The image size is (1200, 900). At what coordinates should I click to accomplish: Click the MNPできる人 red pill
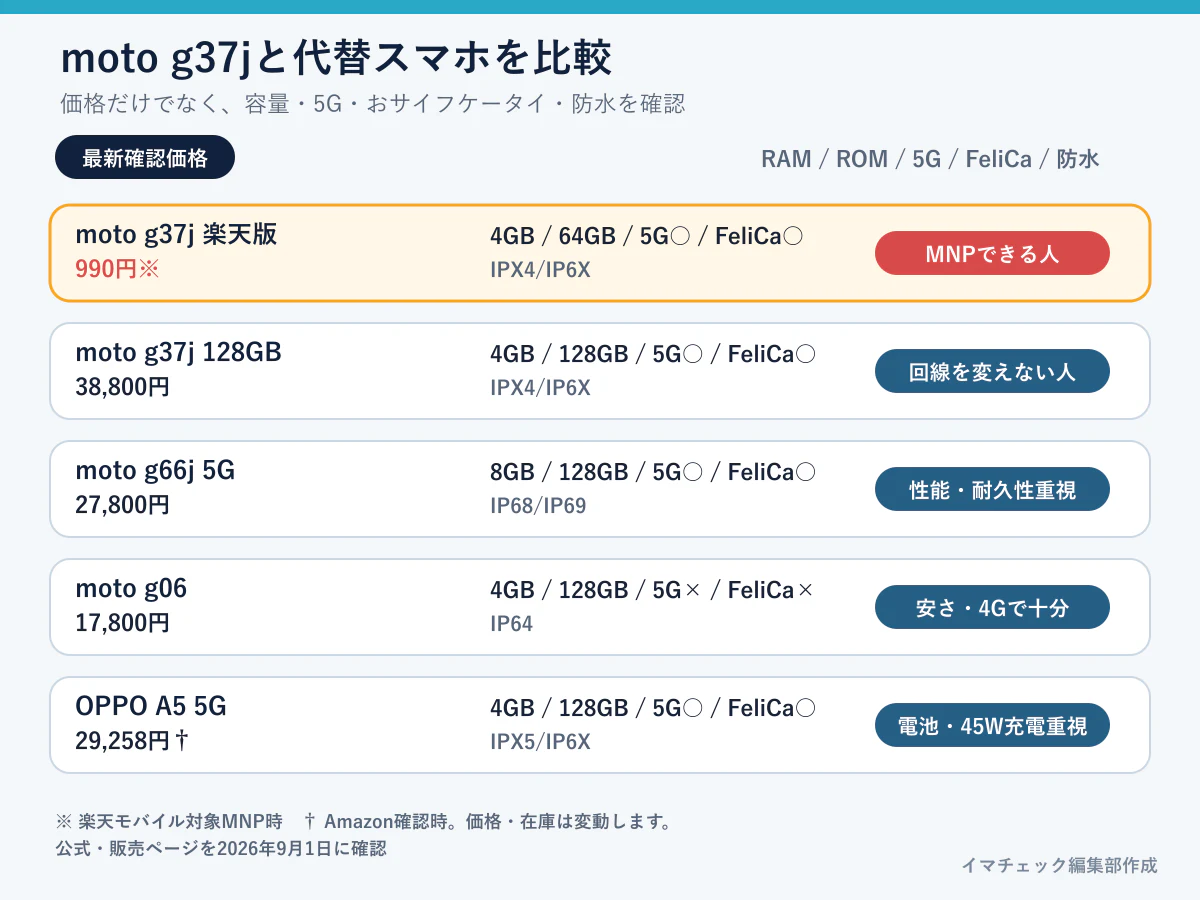[992, 253]
